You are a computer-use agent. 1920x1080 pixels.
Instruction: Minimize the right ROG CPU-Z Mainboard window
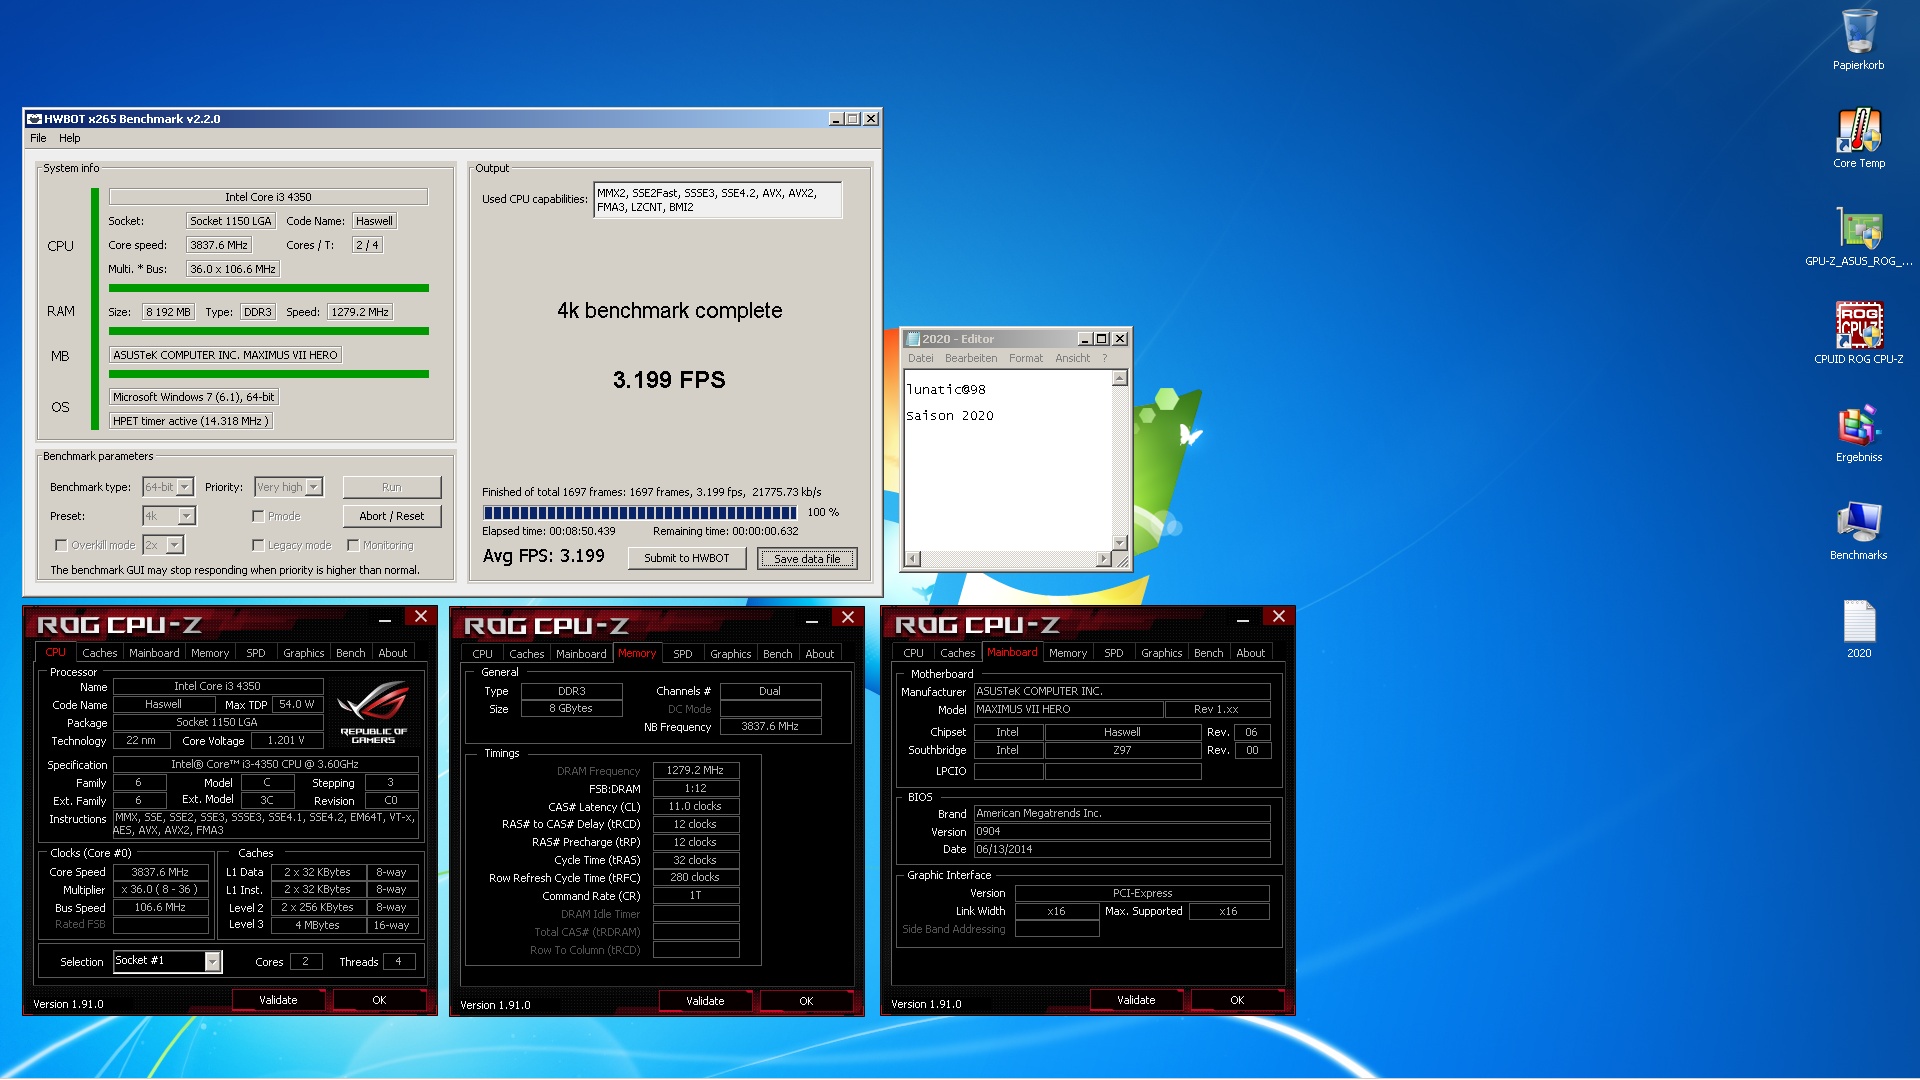pyautogui.click(x=1243, y=619)
